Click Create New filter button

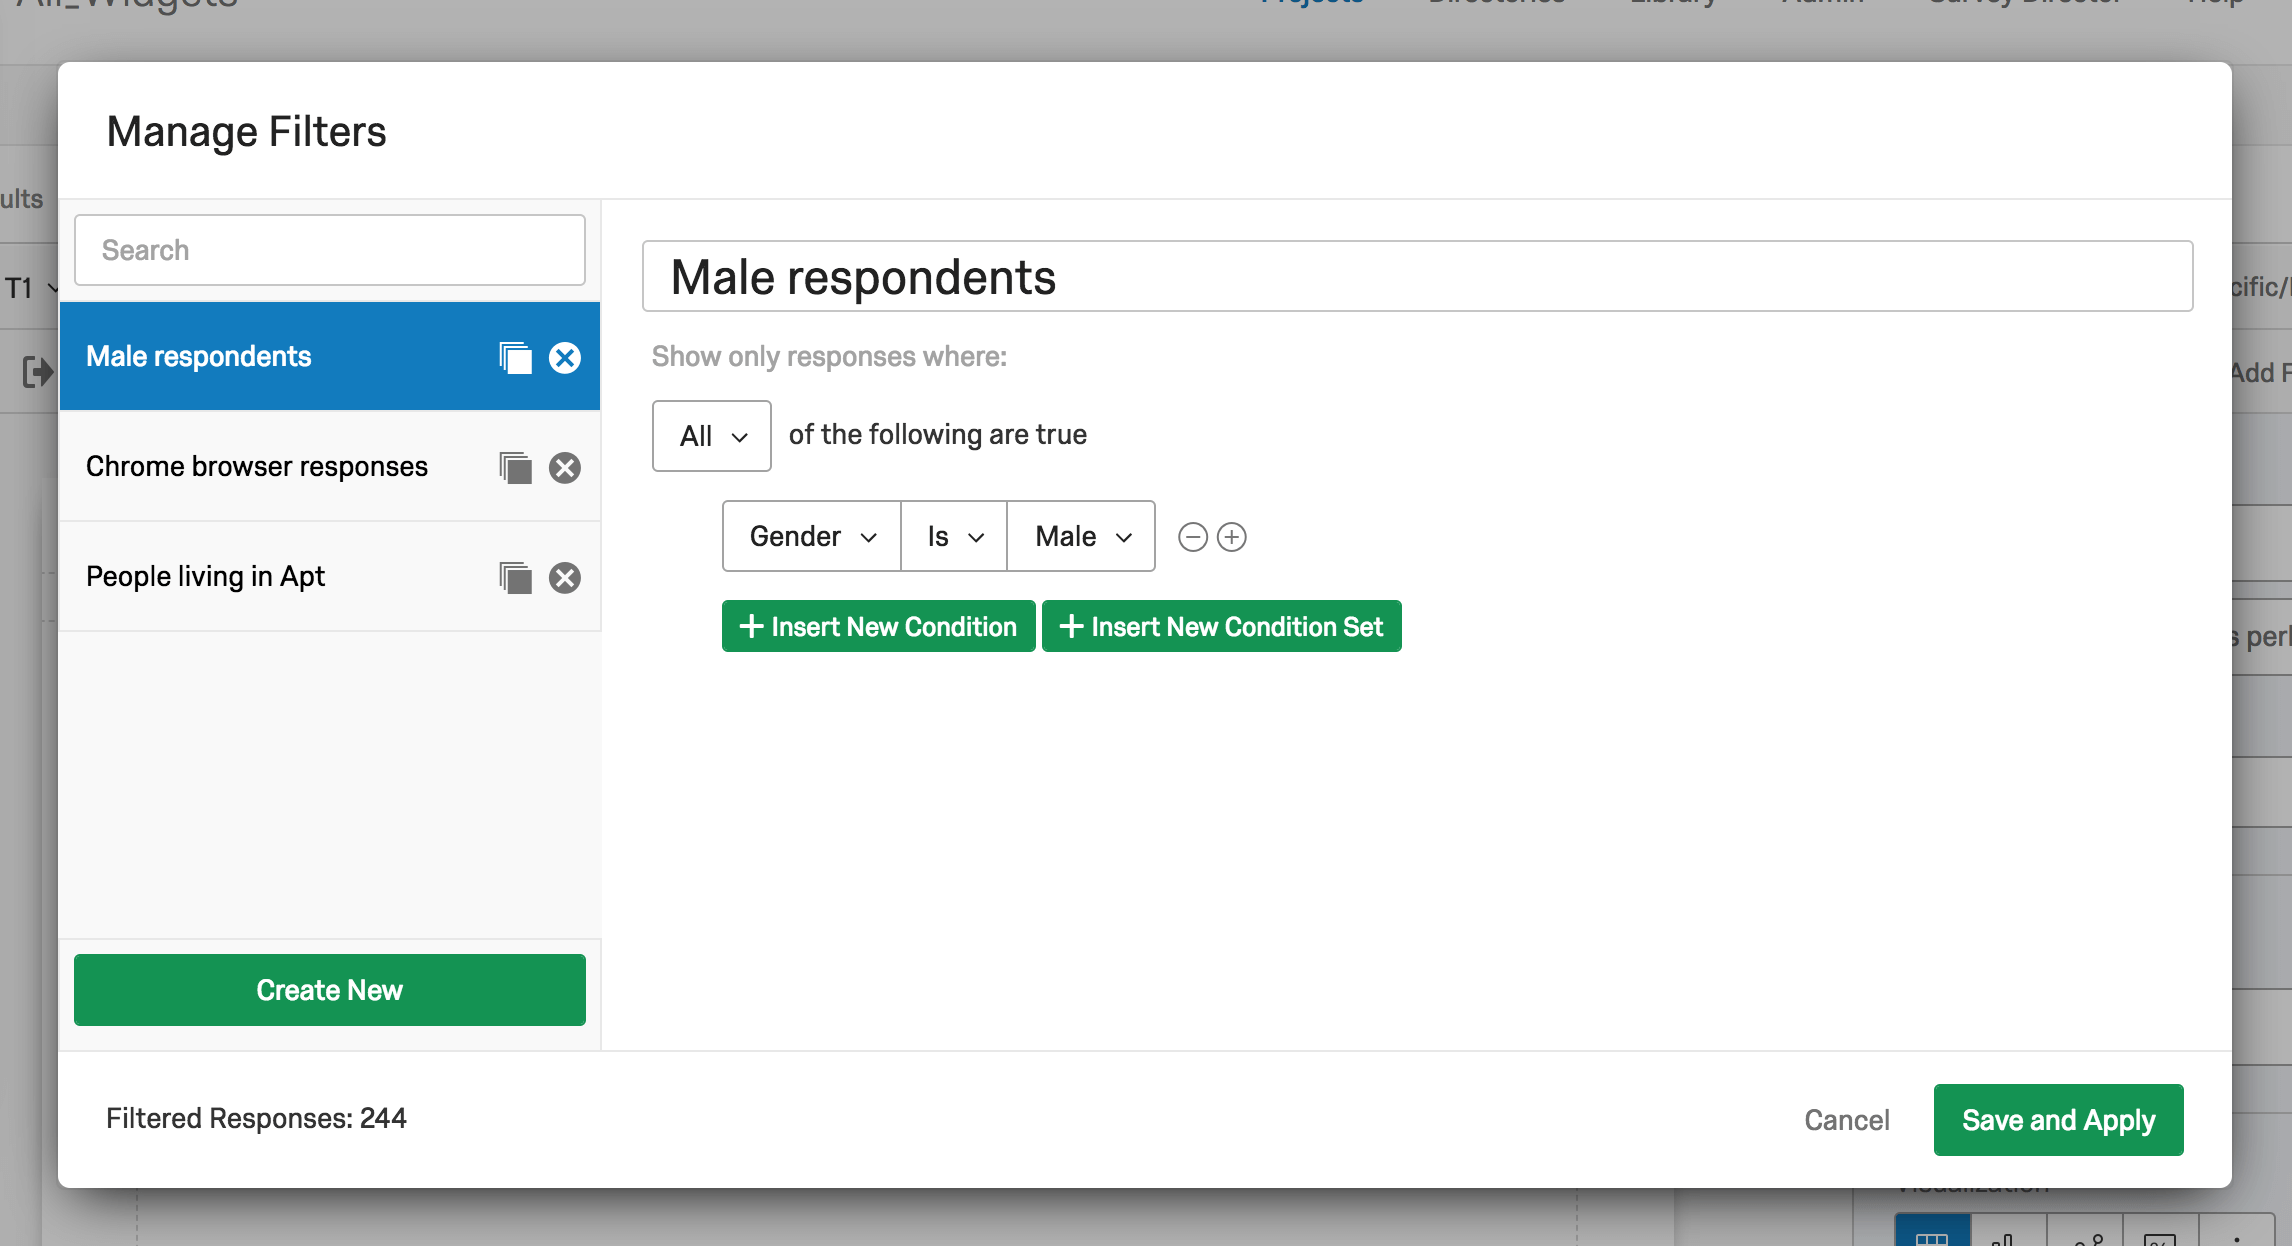(x=330, y=990)
